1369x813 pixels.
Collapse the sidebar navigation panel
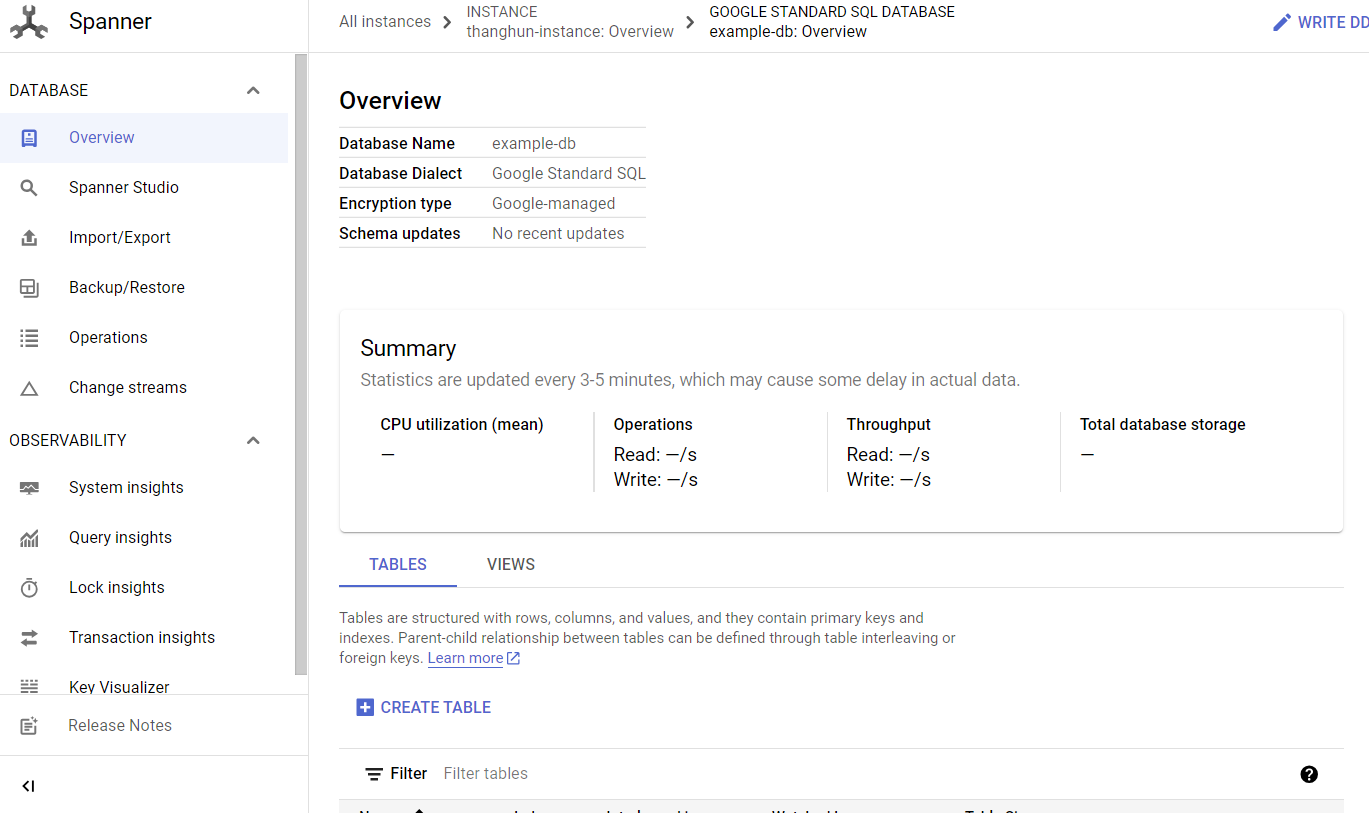click(28, 786)
